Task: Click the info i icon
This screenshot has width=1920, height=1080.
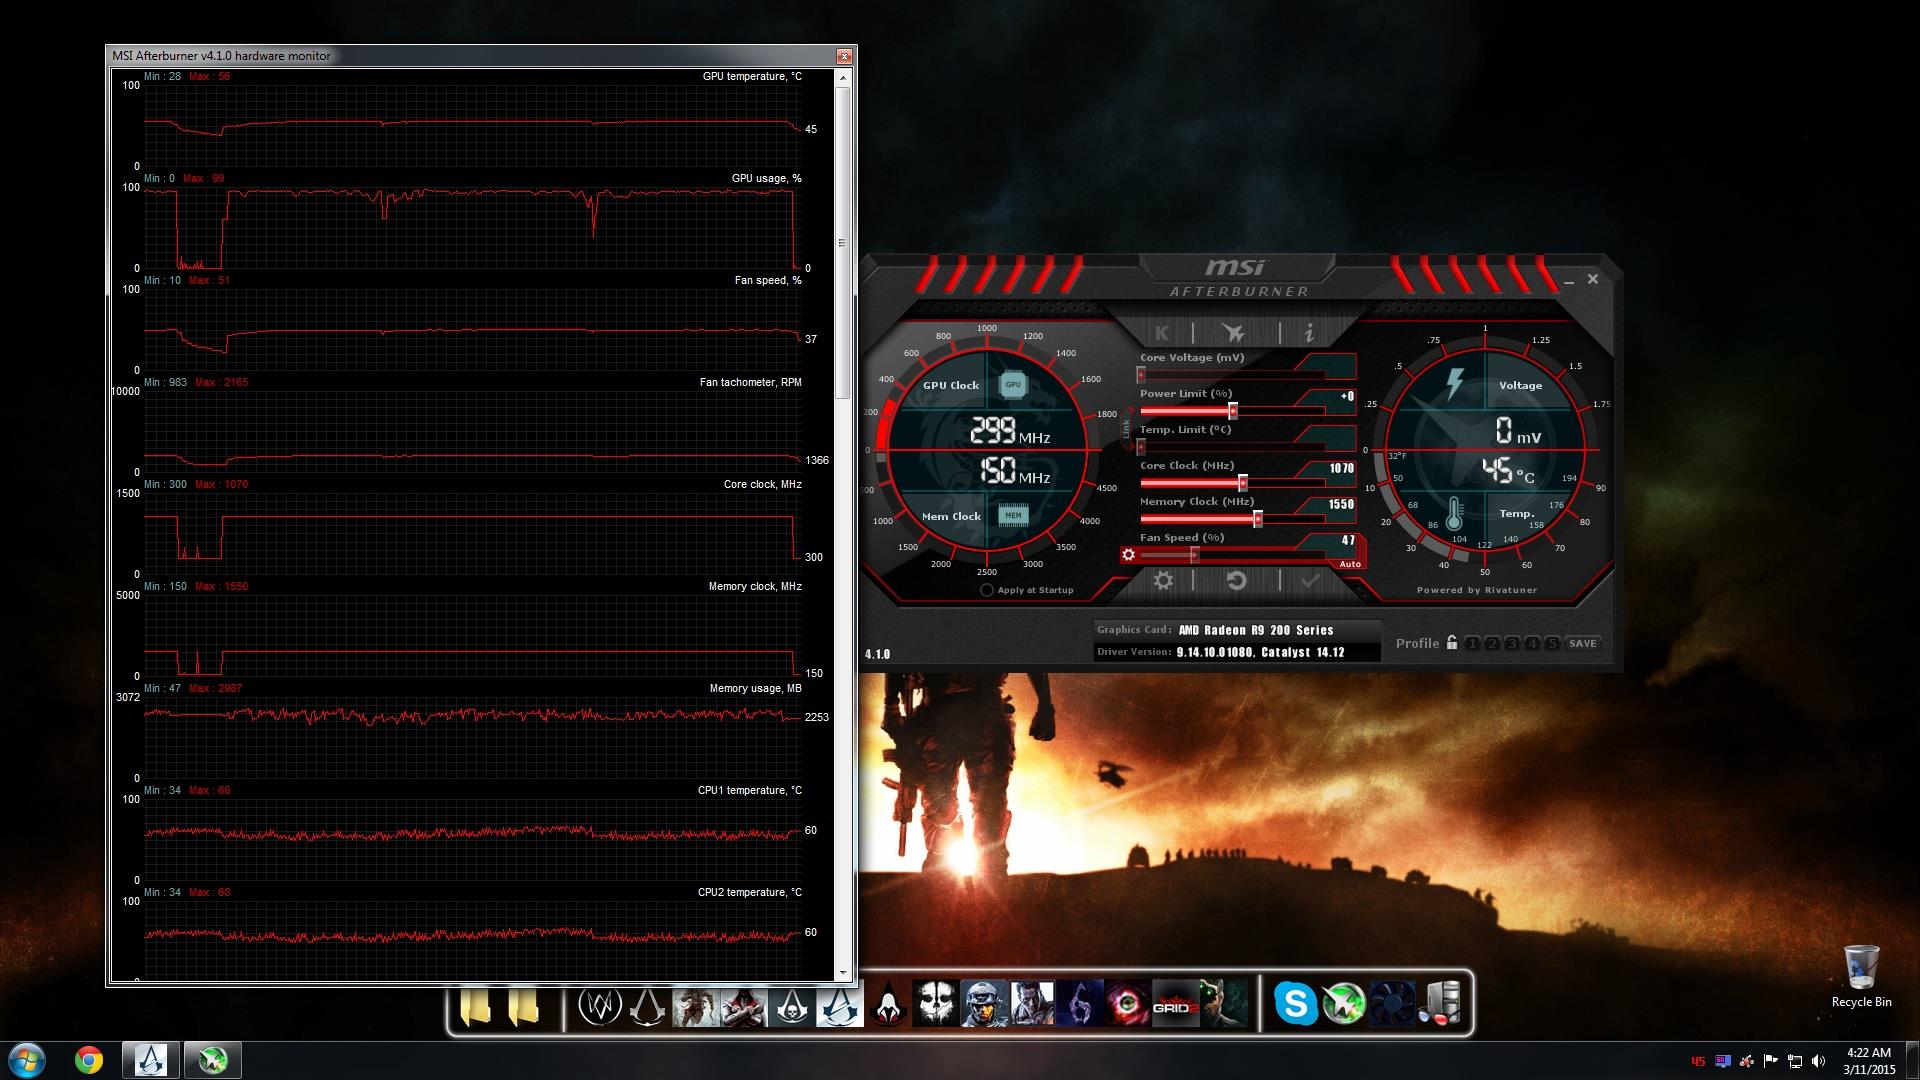Action: [x=1309, y=333]
